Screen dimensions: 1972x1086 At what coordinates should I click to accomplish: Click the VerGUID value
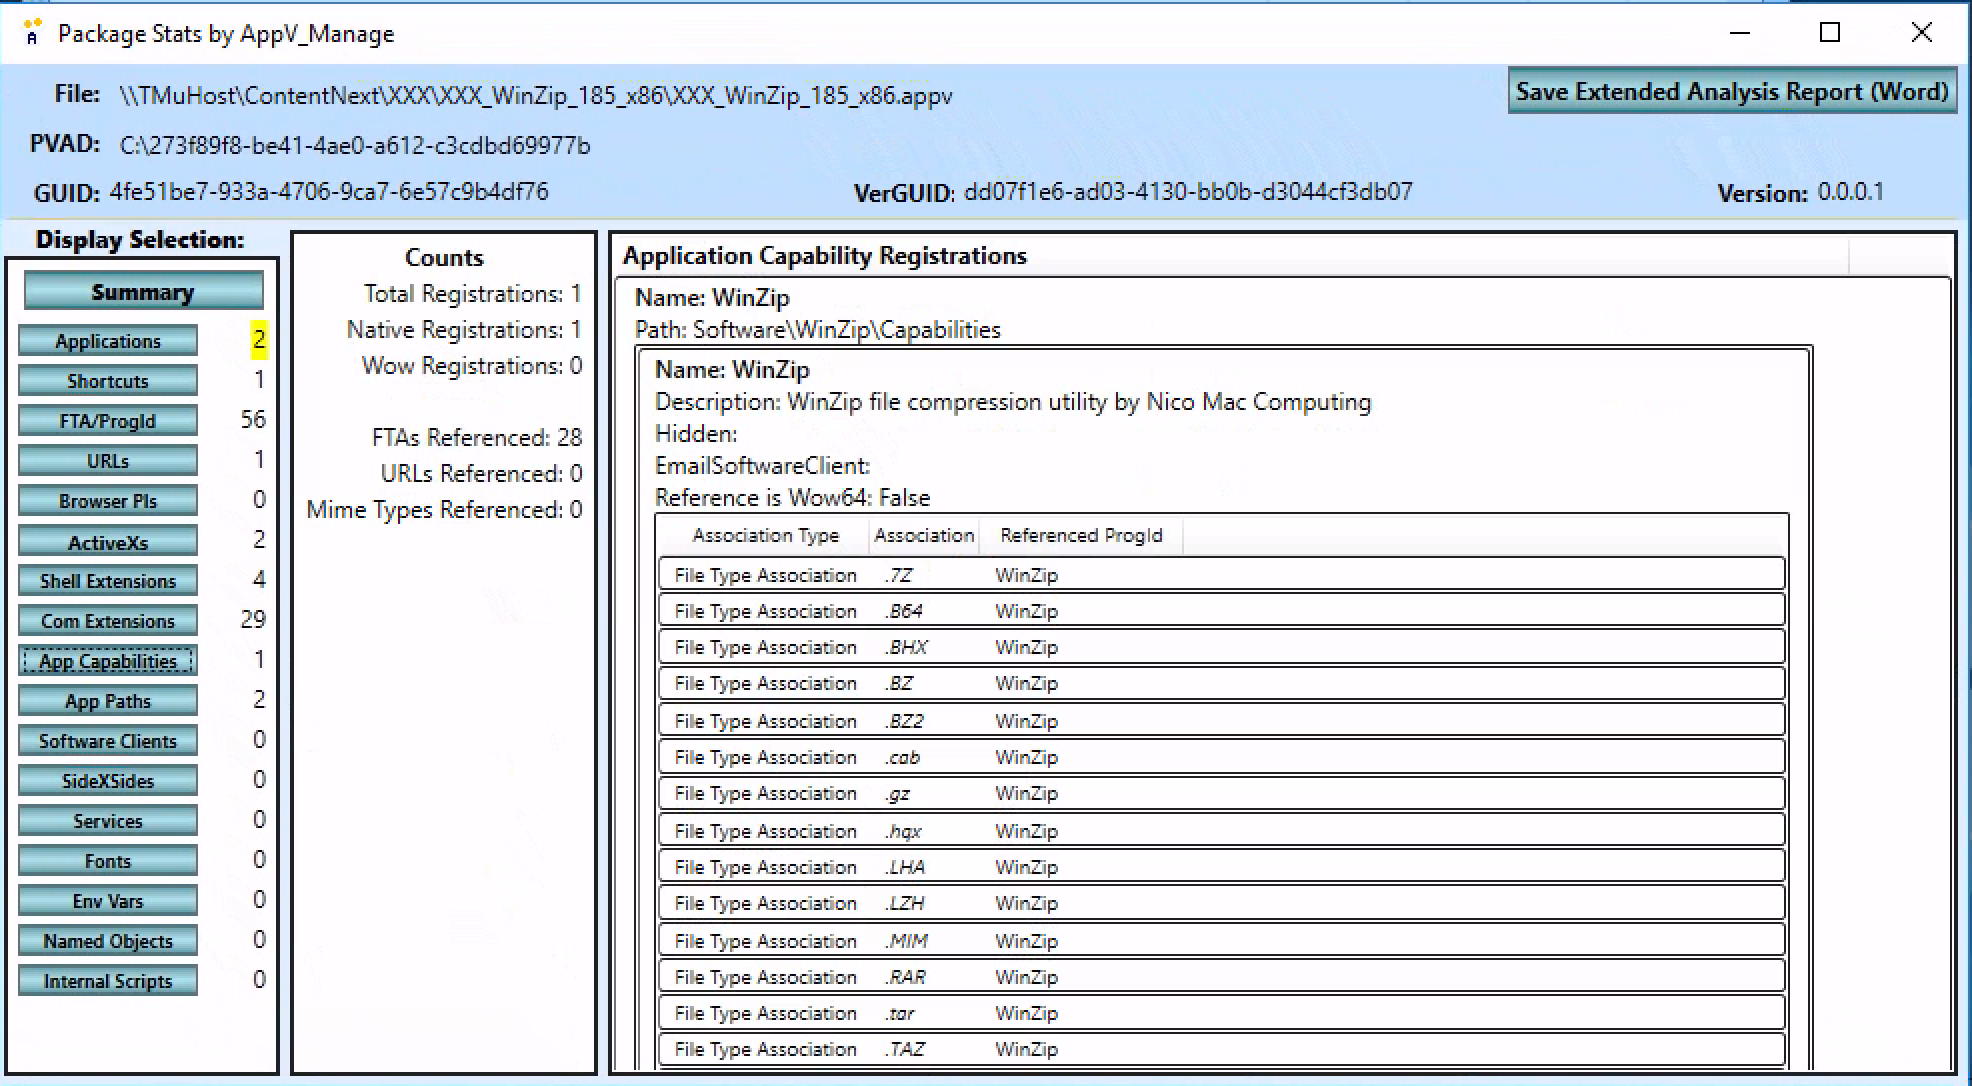(x=1188, y=191)
